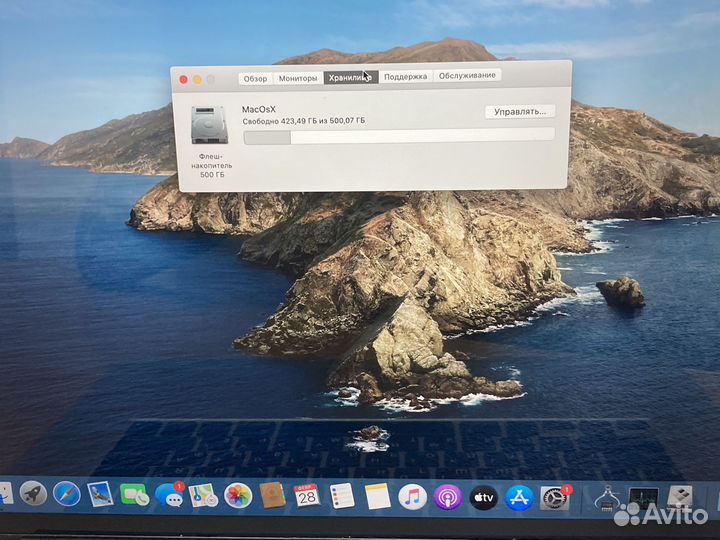This screenshot has height=540, width=720.
Task: Launch Safari from the Dock
Action: click(67, 494)
